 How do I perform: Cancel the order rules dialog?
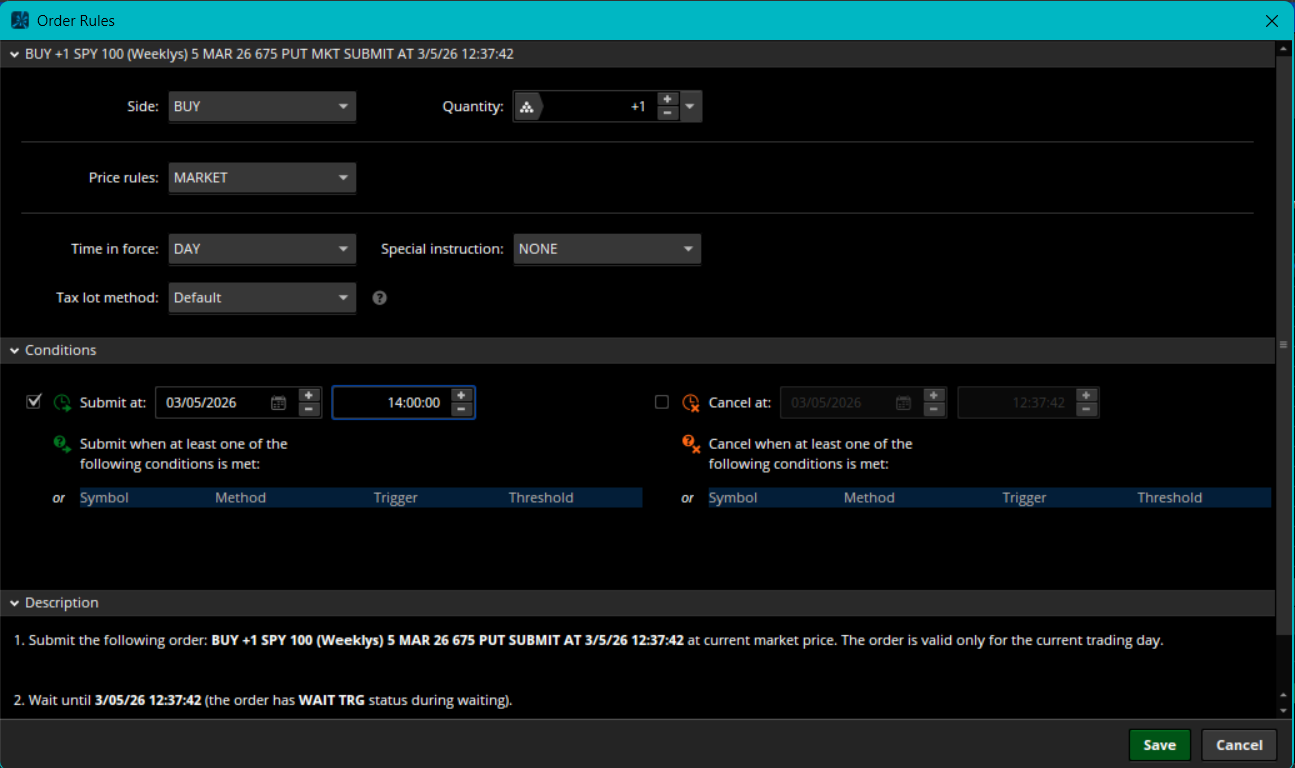tap(1239, 745)
